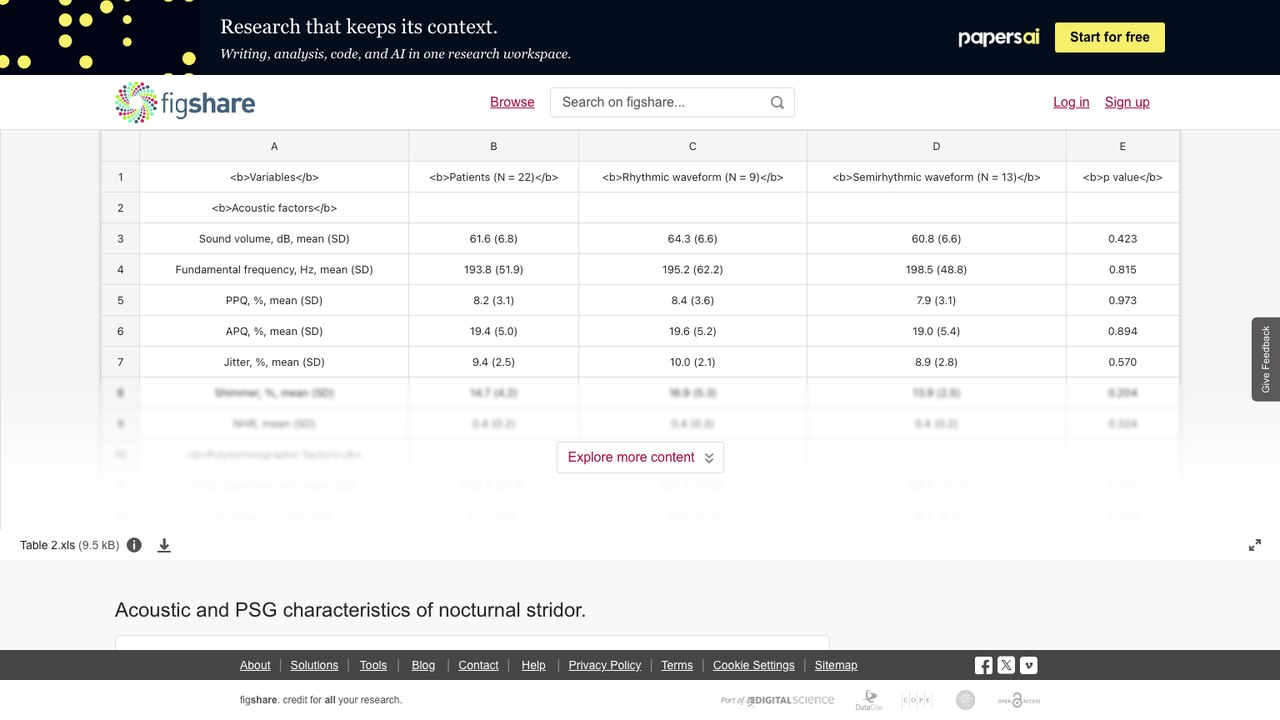Open Cookie Settings in the footer
This screenshot has width=1280, height=720.
[754, 665]
